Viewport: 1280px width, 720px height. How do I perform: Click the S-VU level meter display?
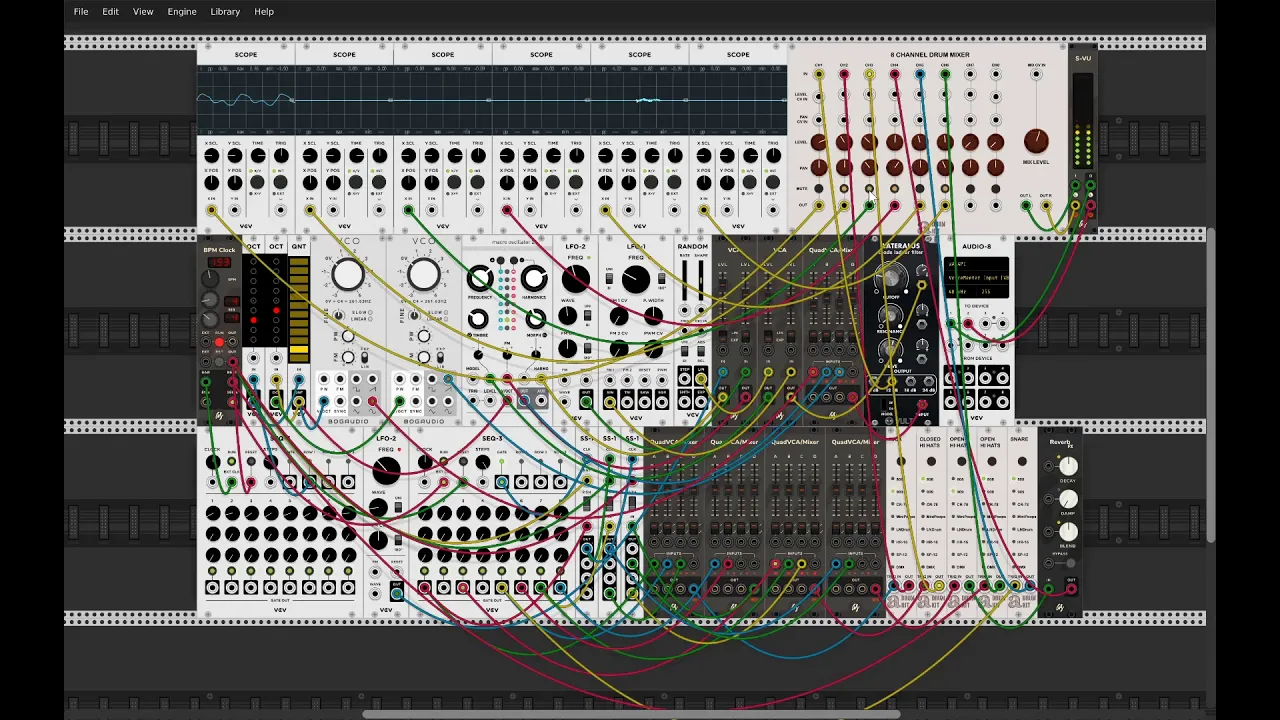click(1083, 120)
